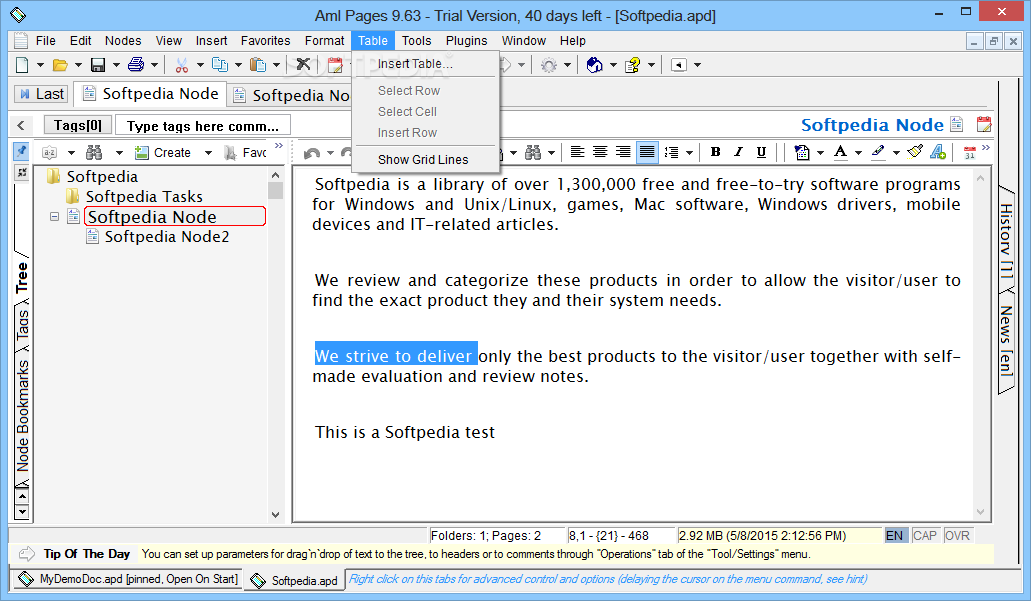The image size is (1031, 601).
Task: Click the date calendar icon in editor toolbar
Action: coord(970,153)
